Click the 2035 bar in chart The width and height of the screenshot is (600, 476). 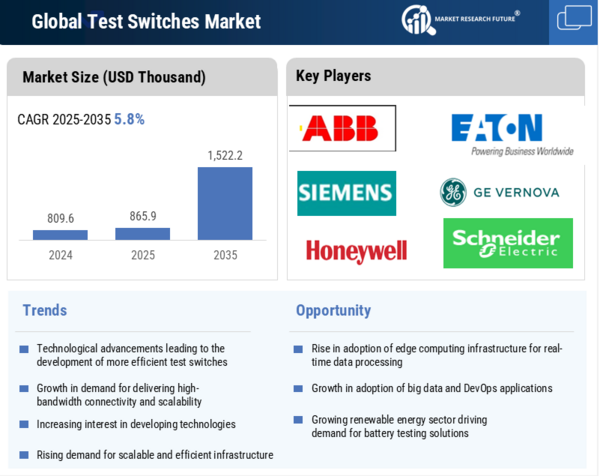[225, 203]
